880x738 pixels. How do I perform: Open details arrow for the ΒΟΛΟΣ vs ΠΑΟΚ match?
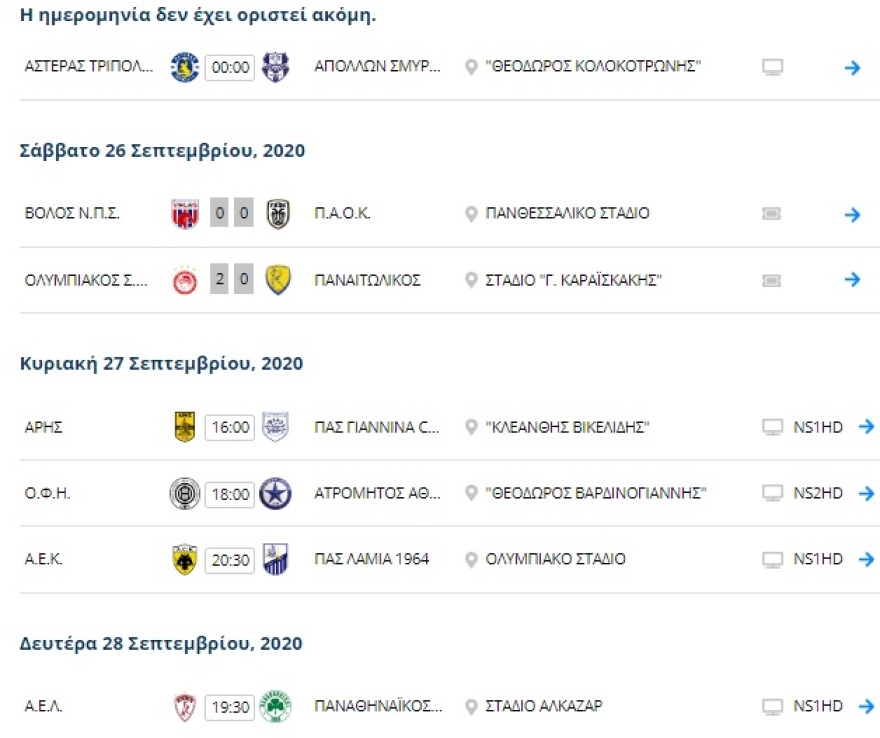(x=852, y=213)
